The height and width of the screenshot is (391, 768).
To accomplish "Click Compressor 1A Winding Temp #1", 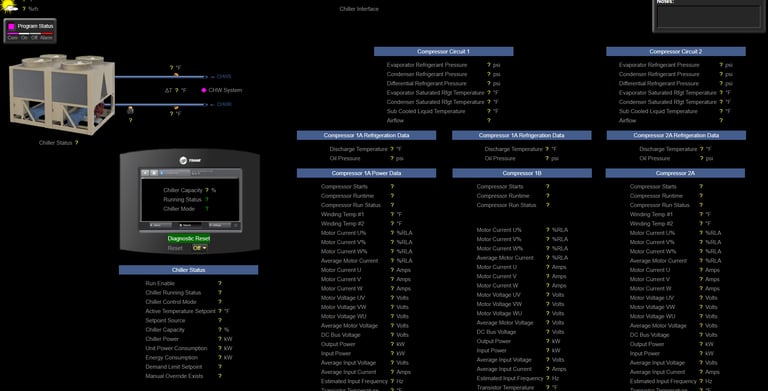I will click(361, 215).
